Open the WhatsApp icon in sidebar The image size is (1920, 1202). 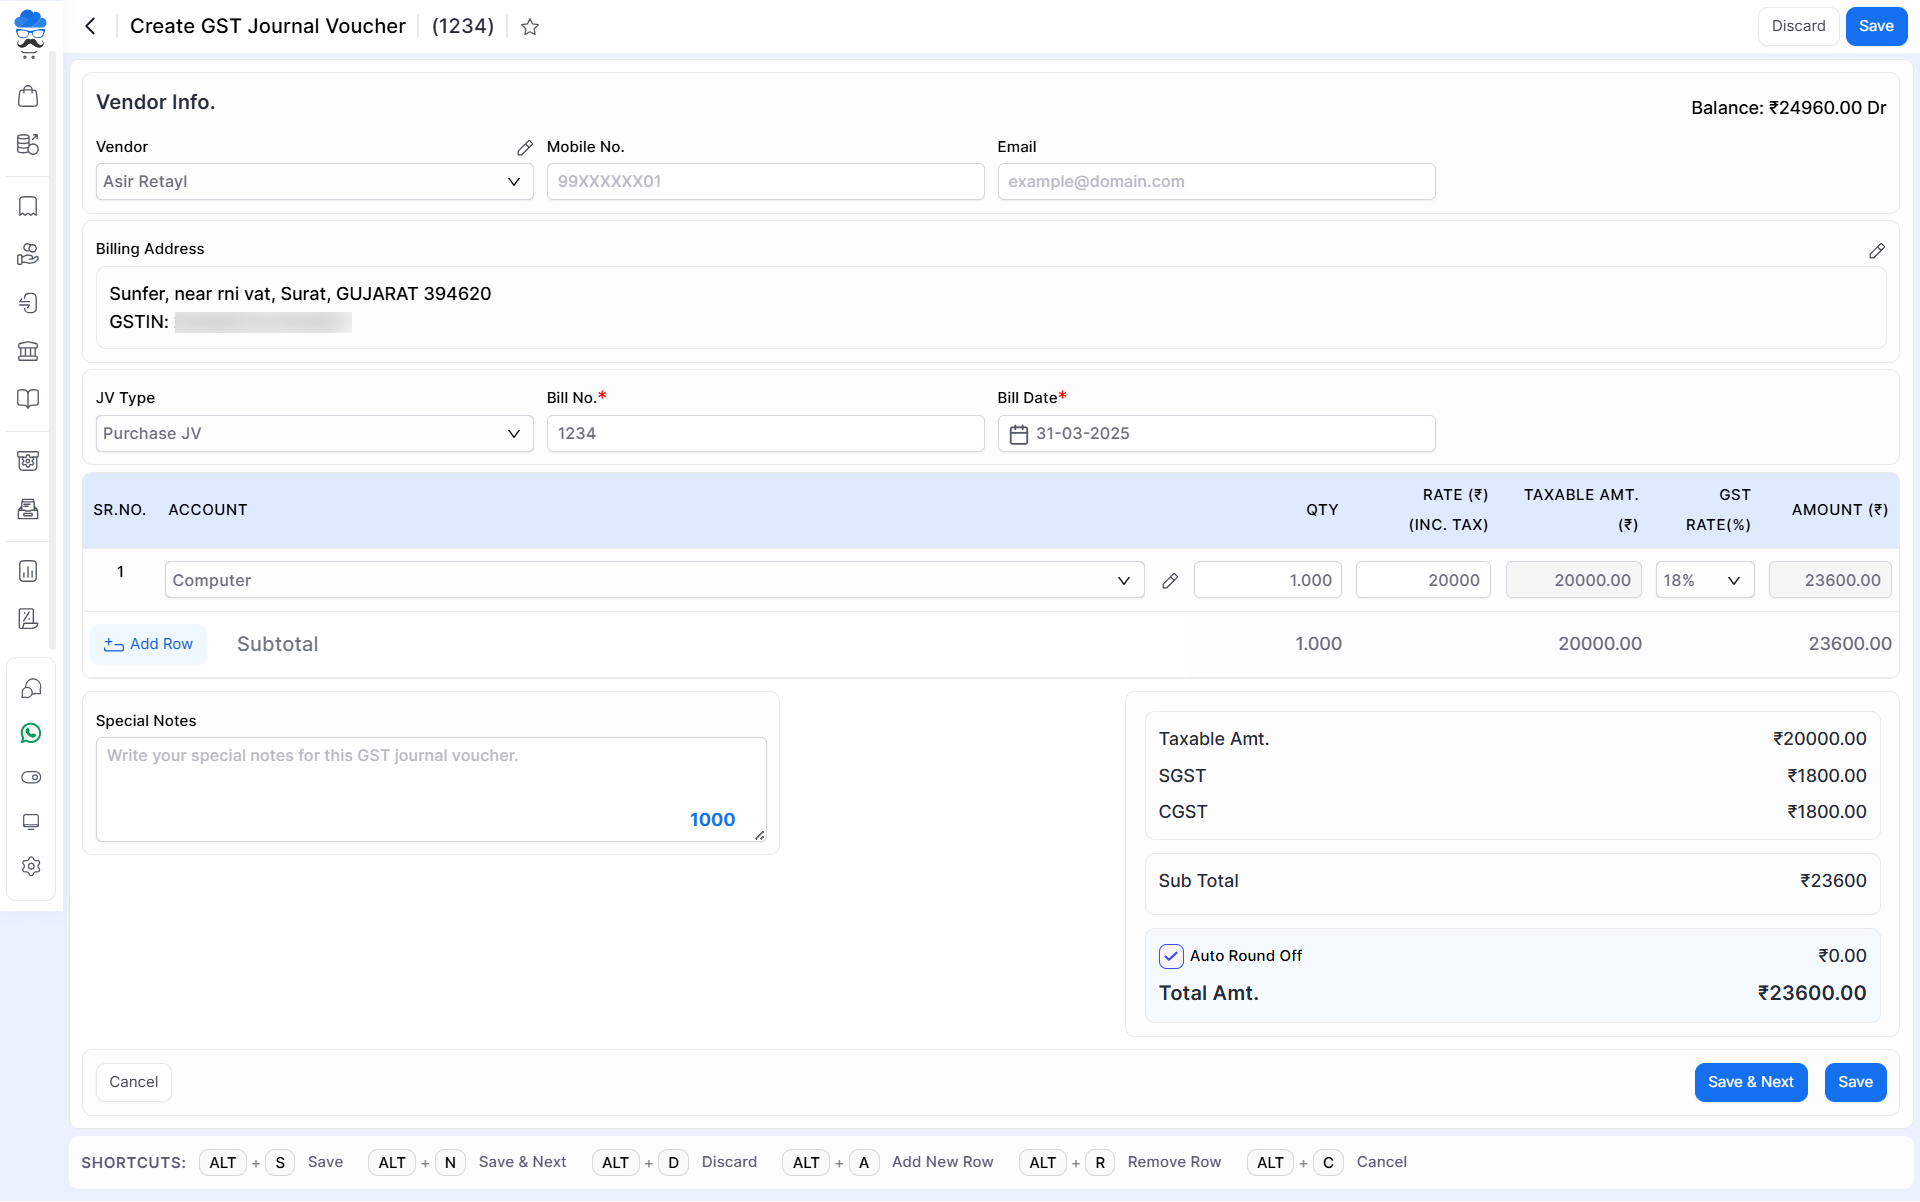tap(31, 733)
